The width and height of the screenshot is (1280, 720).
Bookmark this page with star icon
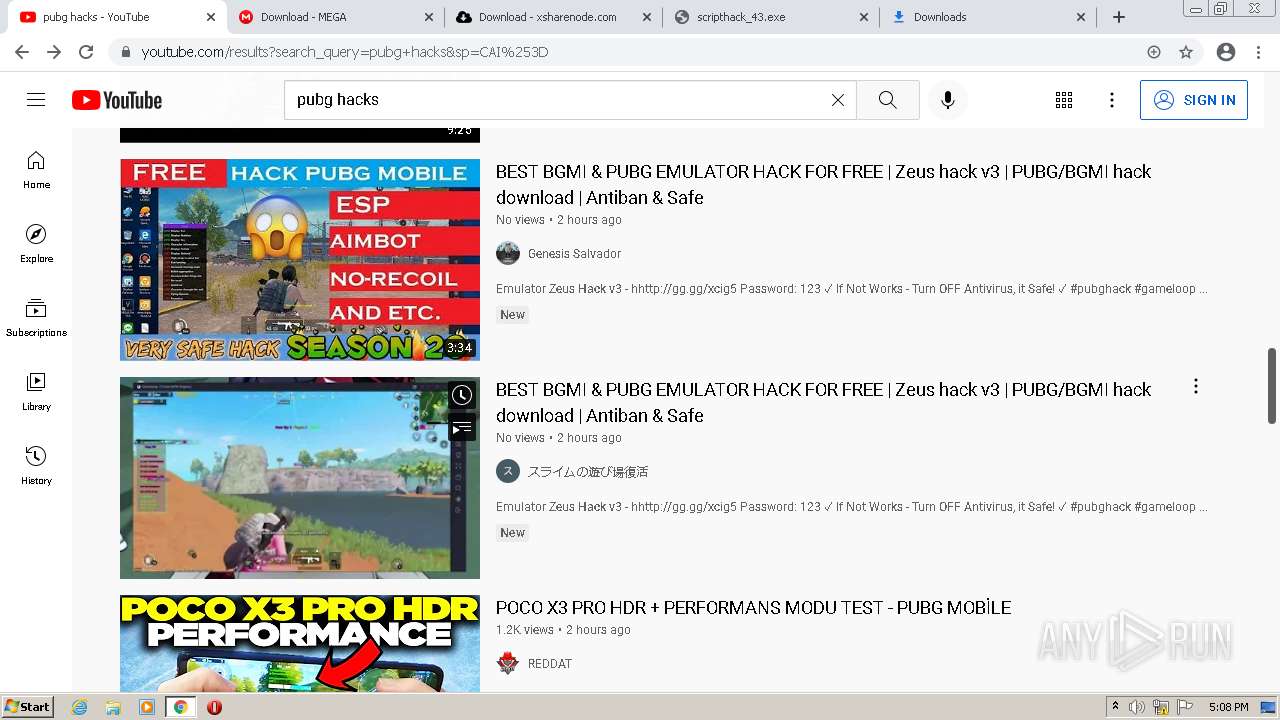point(1186,52)
